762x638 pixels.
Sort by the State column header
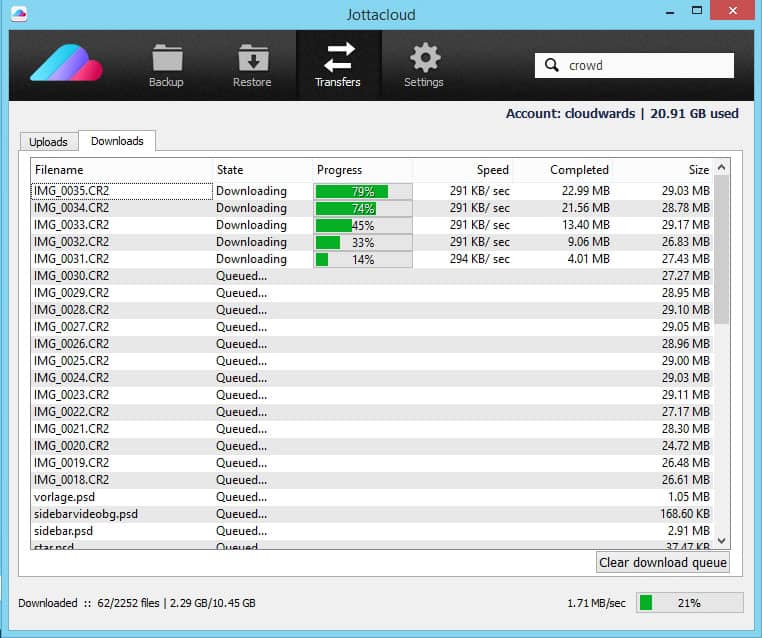(263, 170)
